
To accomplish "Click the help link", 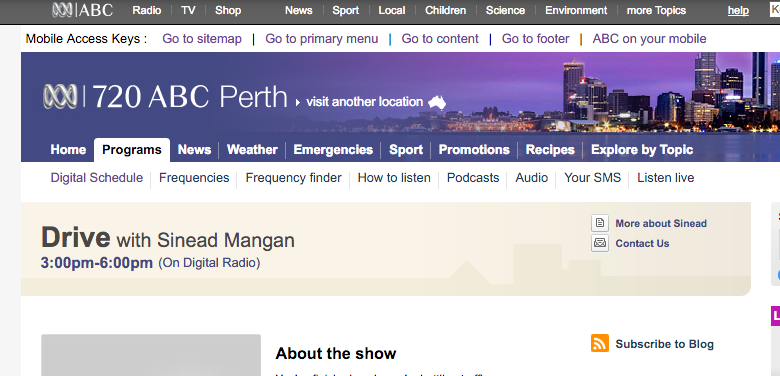I will click(x=738, y=10).
